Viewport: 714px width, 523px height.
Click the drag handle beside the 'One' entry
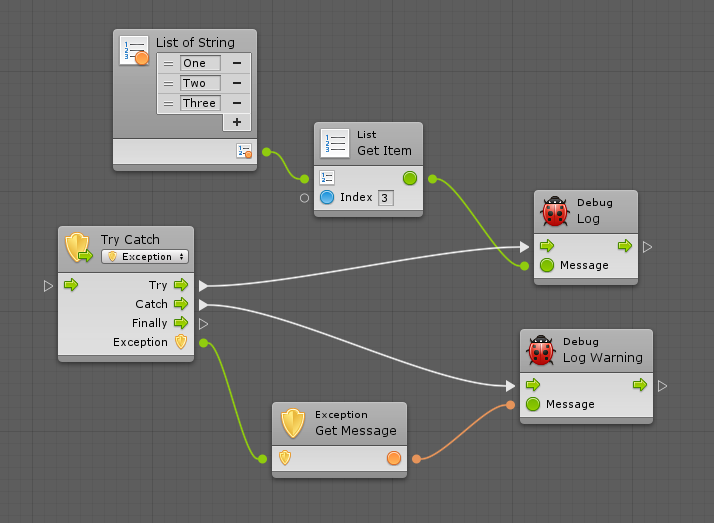tap(169, 63)
